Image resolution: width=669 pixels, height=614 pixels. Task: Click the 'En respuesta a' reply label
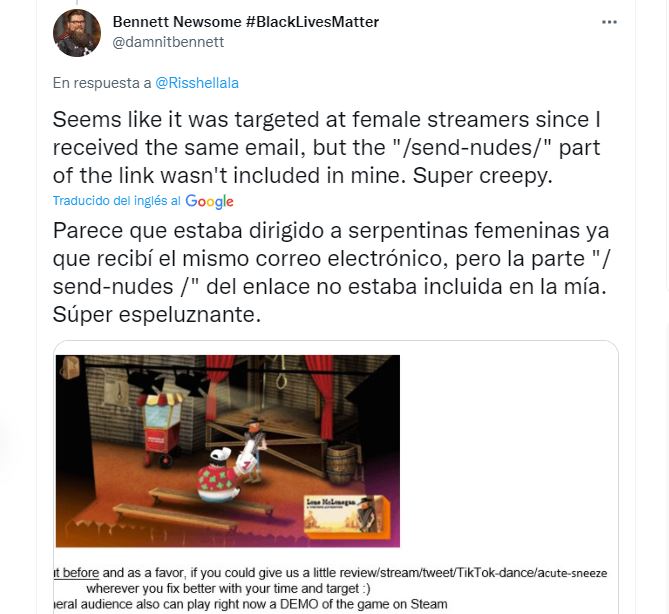102,83
